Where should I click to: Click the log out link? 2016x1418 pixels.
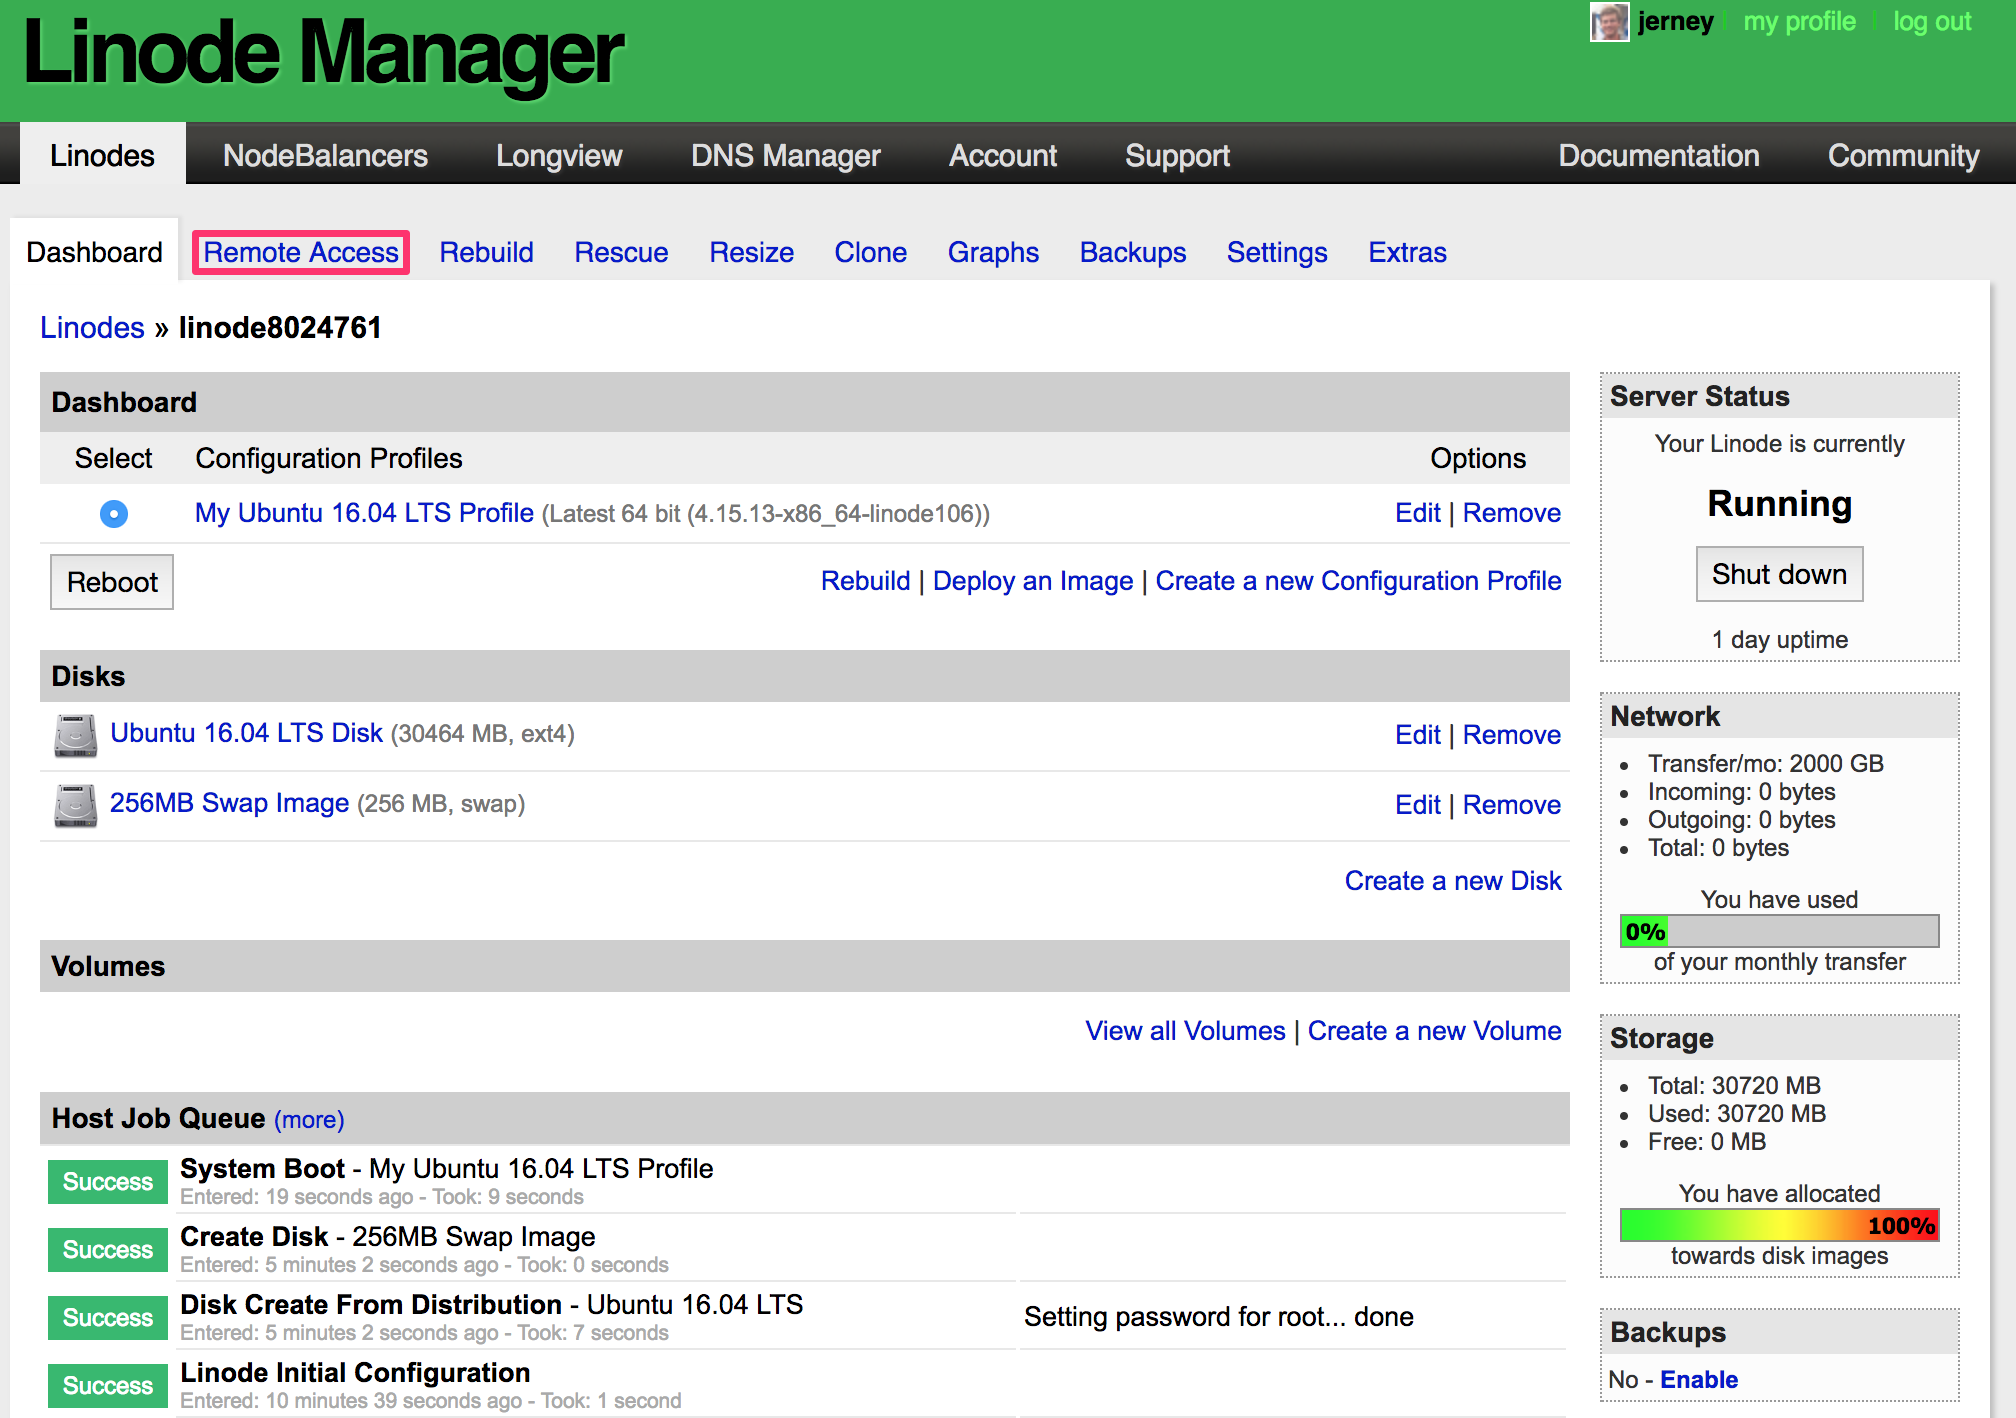point(1932,21)
